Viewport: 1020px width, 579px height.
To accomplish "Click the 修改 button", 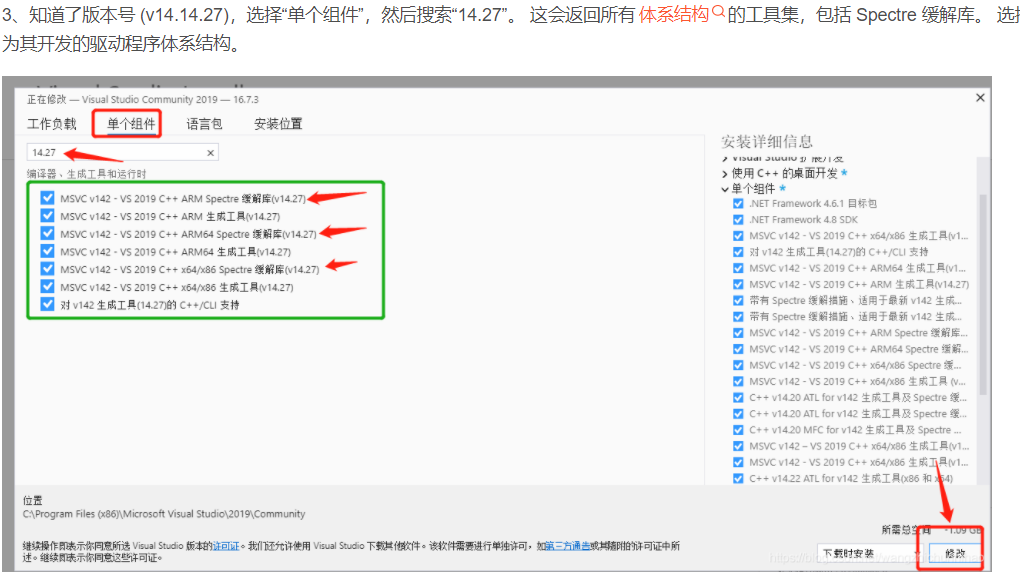I will pos(955,554).
